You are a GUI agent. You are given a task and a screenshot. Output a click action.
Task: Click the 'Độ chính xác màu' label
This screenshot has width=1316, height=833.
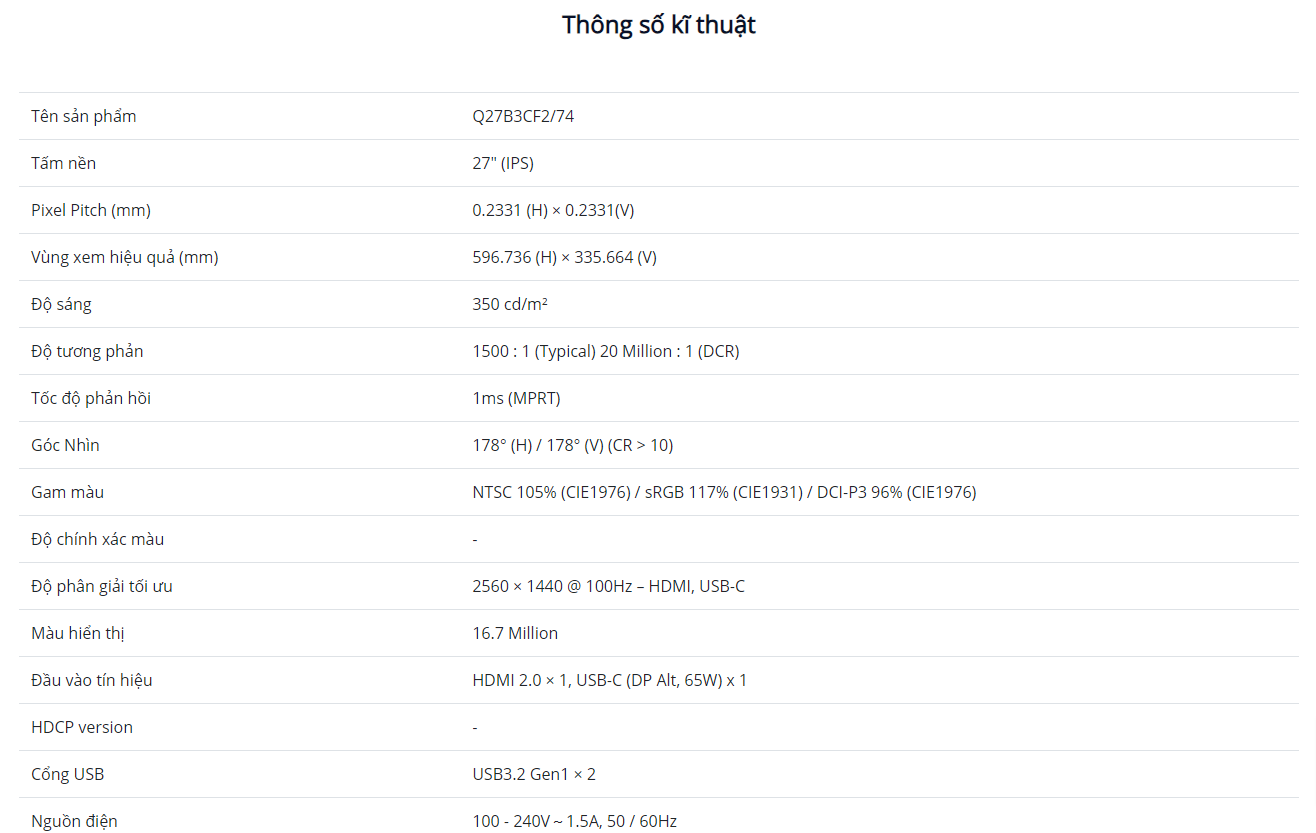click(x=97, y=539)
